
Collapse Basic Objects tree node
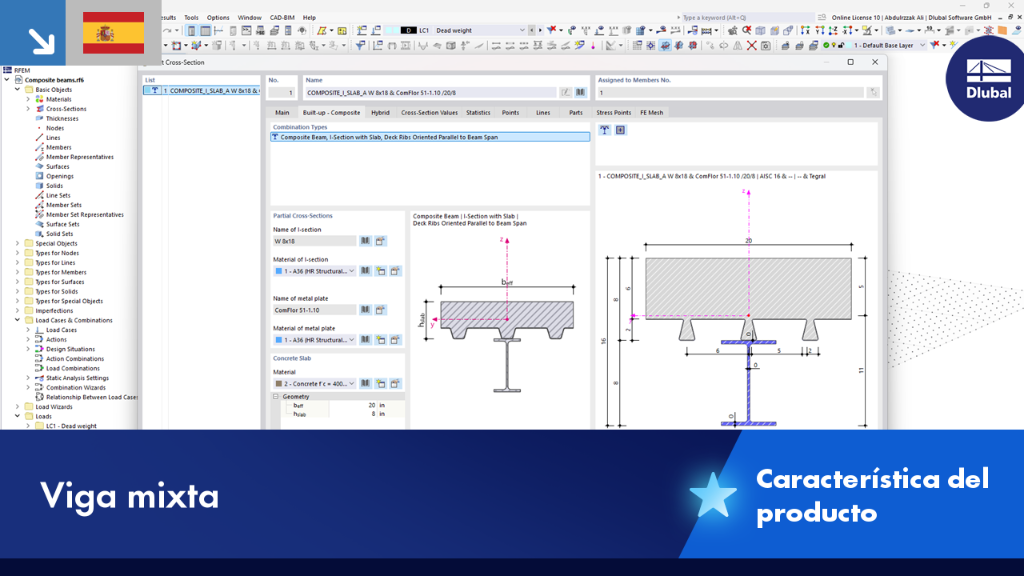(x=18, y=89)
